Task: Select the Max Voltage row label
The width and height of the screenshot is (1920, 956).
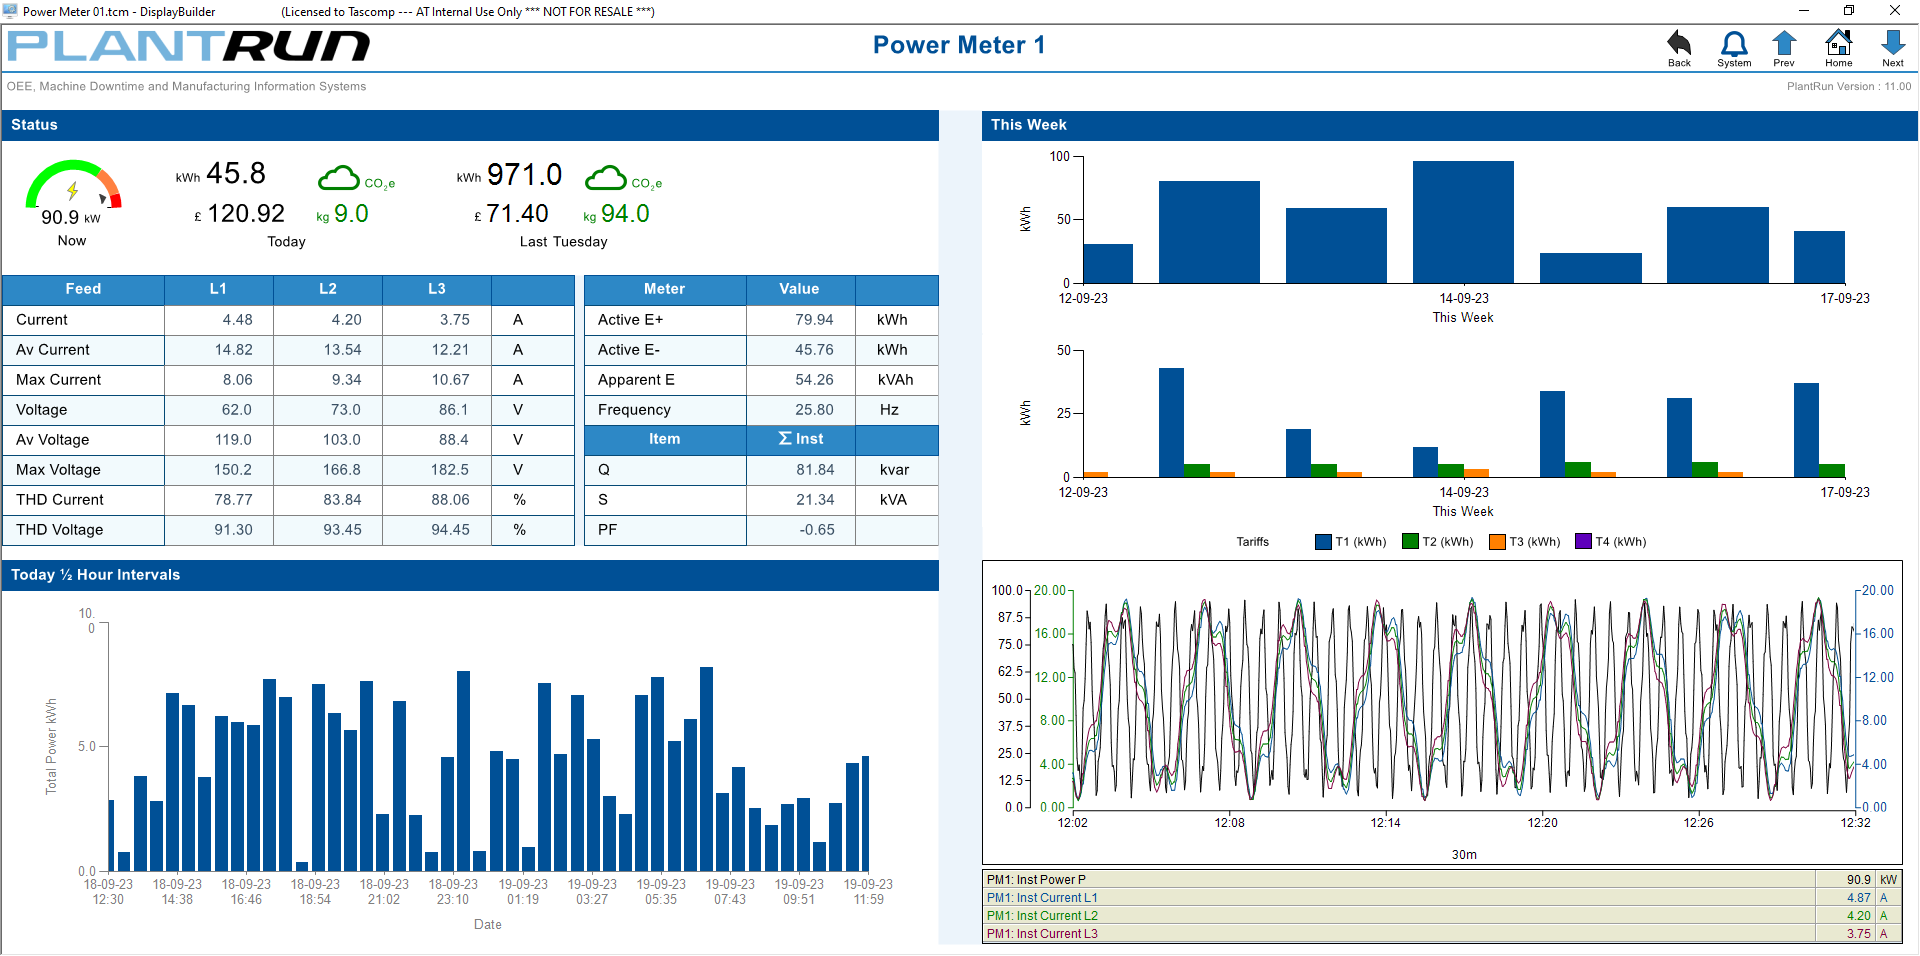Action: 59,470
